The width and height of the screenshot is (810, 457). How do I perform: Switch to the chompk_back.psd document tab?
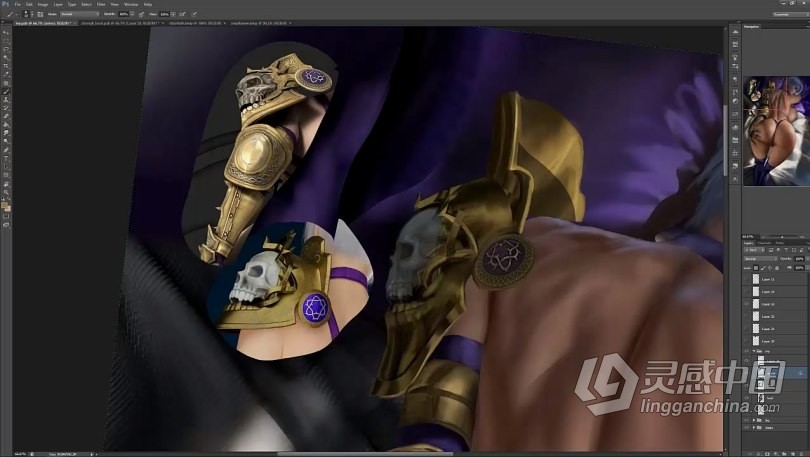coord(120,23)
